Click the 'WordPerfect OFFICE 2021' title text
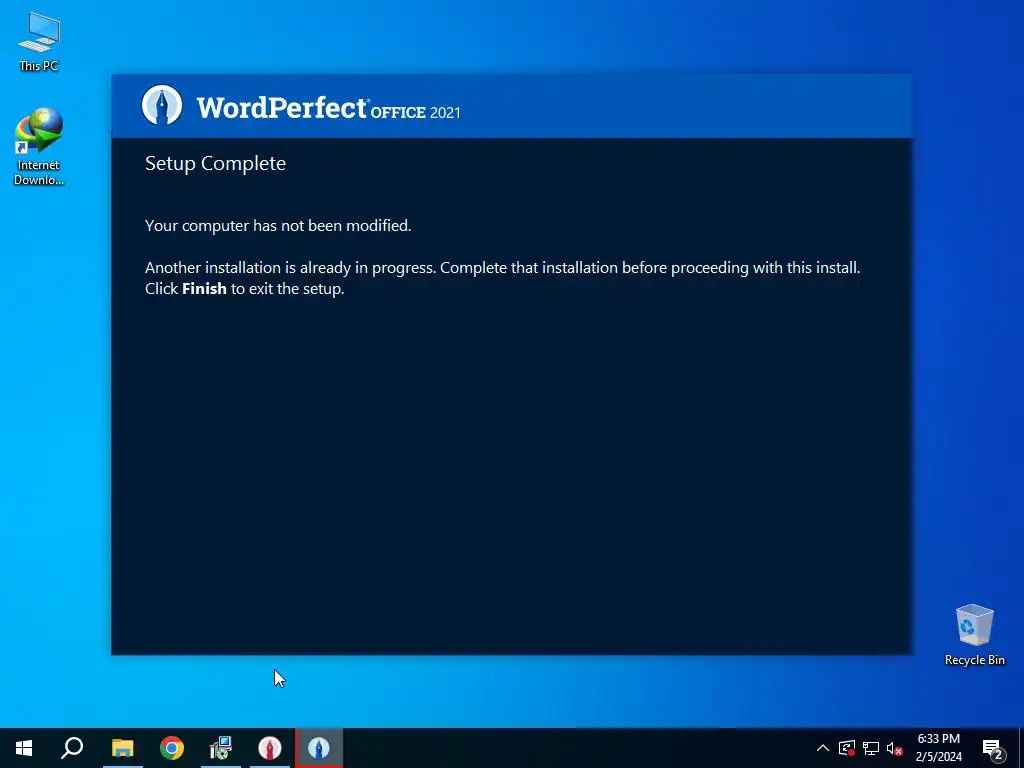Viewport: 1024px width, 768px height. click(328, 108)
